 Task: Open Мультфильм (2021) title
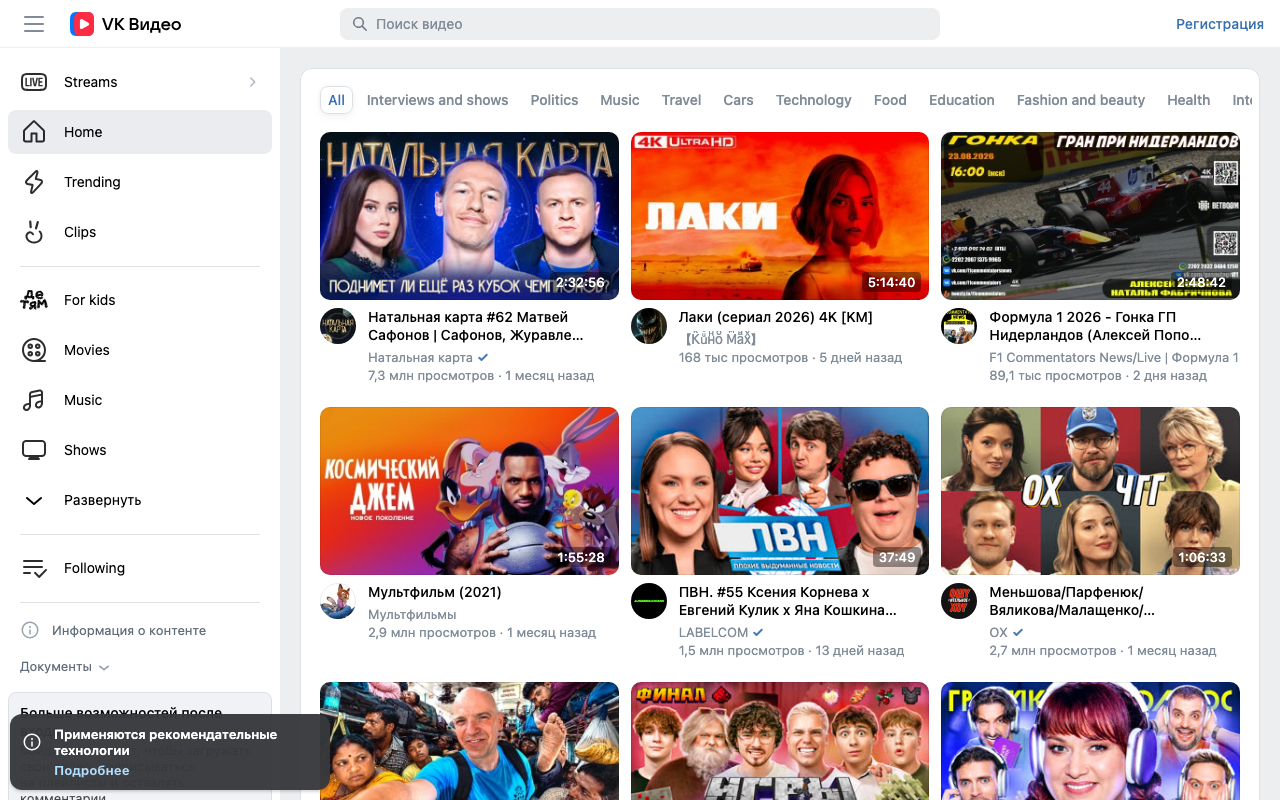(x=435, y=592)
